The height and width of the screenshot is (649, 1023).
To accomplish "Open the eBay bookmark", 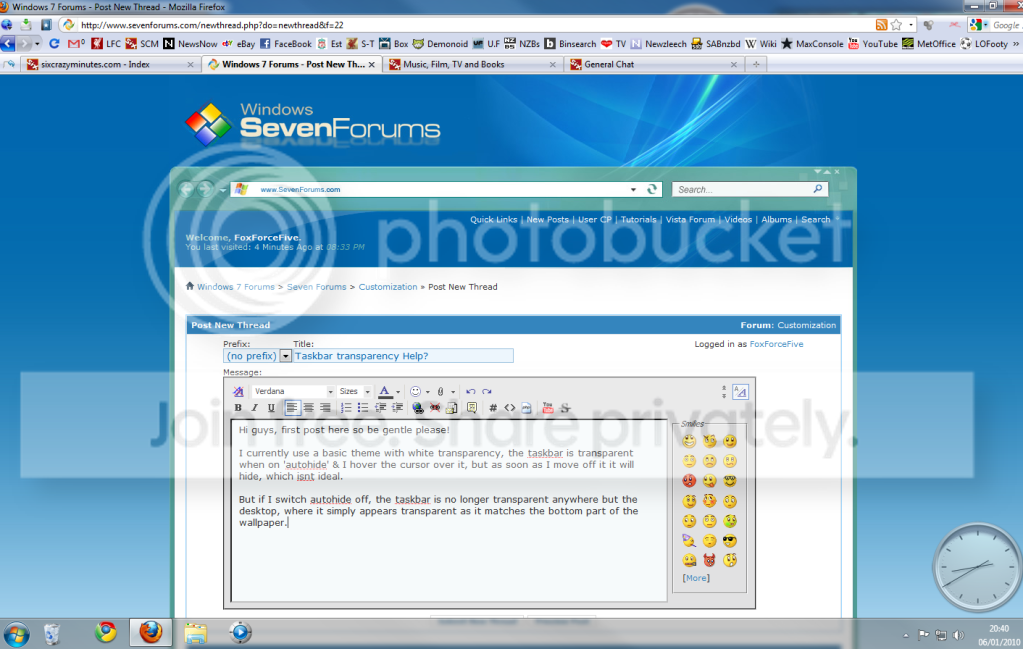I will pyautogui.click(x=239, y=44).
